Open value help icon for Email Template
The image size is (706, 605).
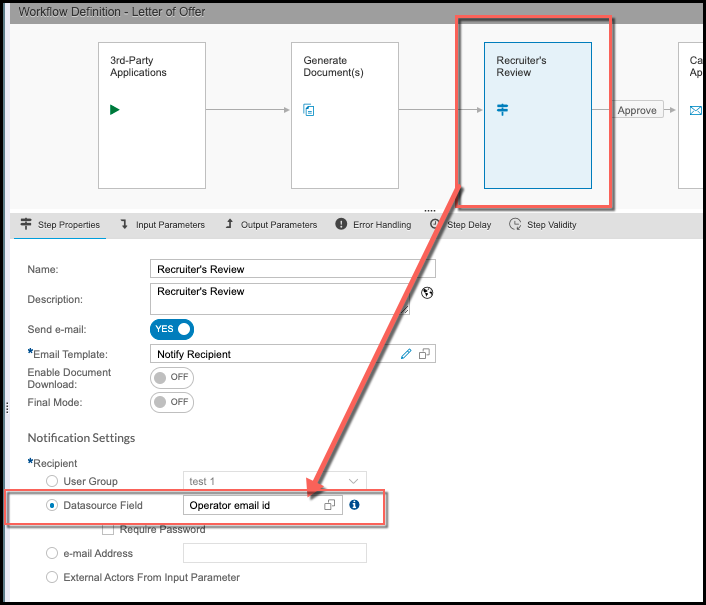[424, 354]
